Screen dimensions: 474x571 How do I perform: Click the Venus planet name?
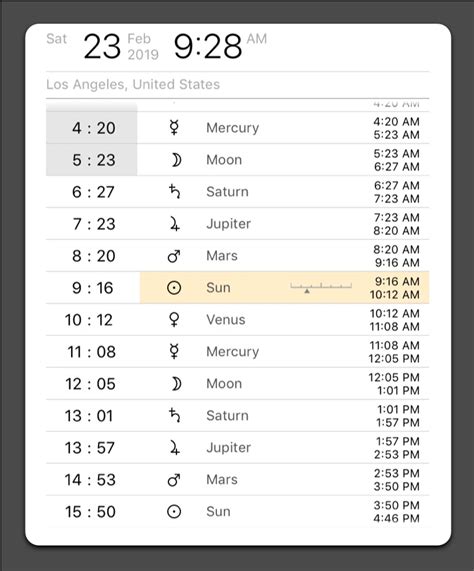coord(226,320)
